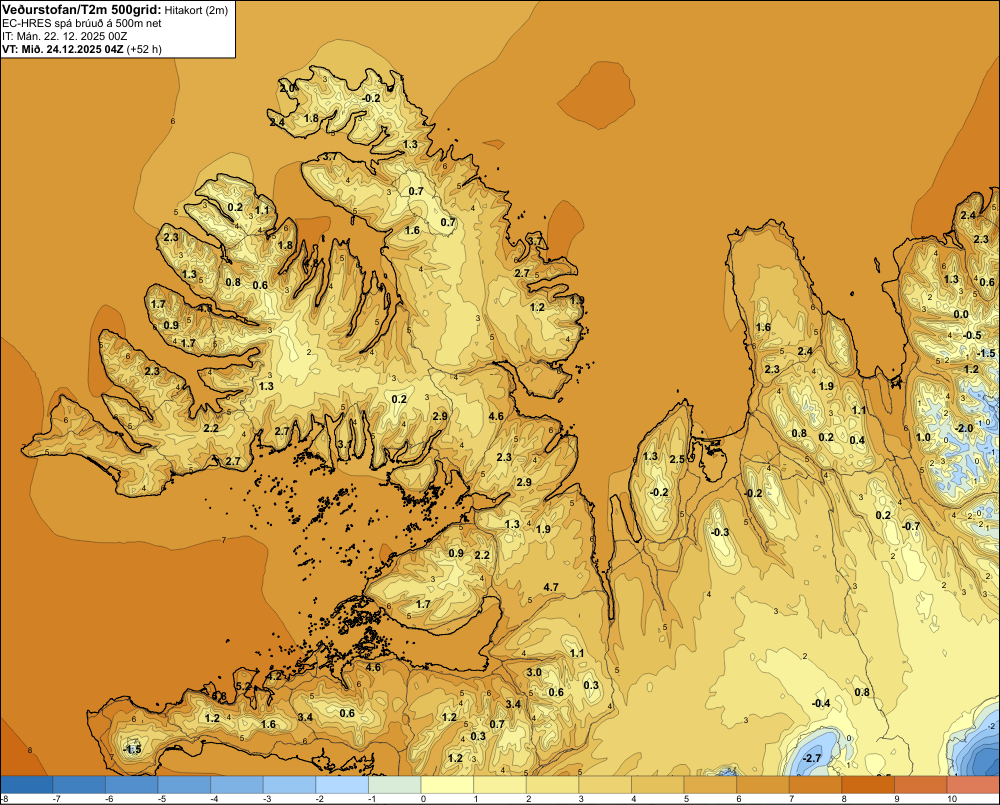
Task: Click the -8 tick label on the legend scale
Action: pos(4,799)
